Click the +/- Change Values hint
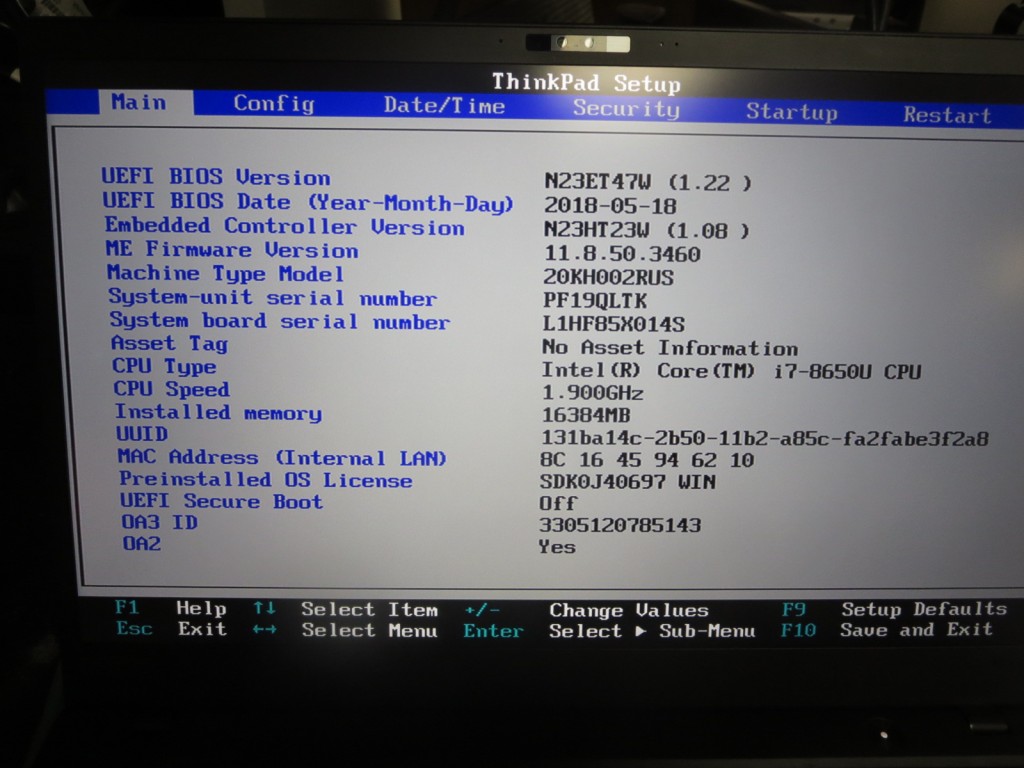Image resolution: width=1024 pixels, height=768 pixels. 586,610
